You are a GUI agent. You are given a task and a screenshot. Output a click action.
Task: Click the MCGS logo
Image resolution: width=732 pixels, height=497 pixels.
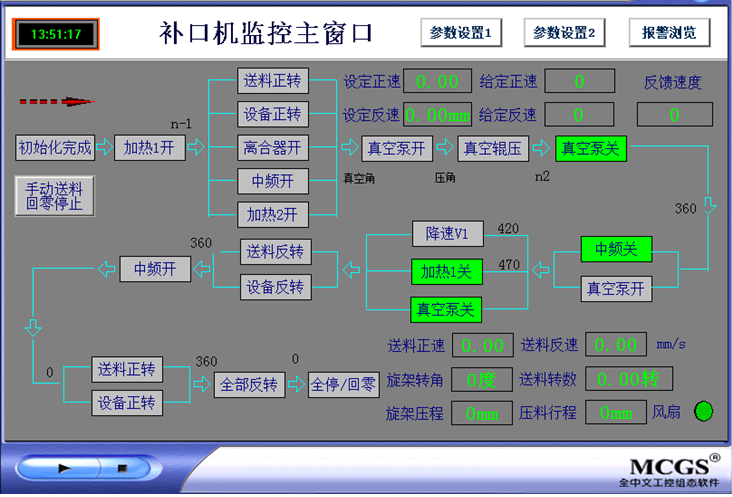click(668, 468)
